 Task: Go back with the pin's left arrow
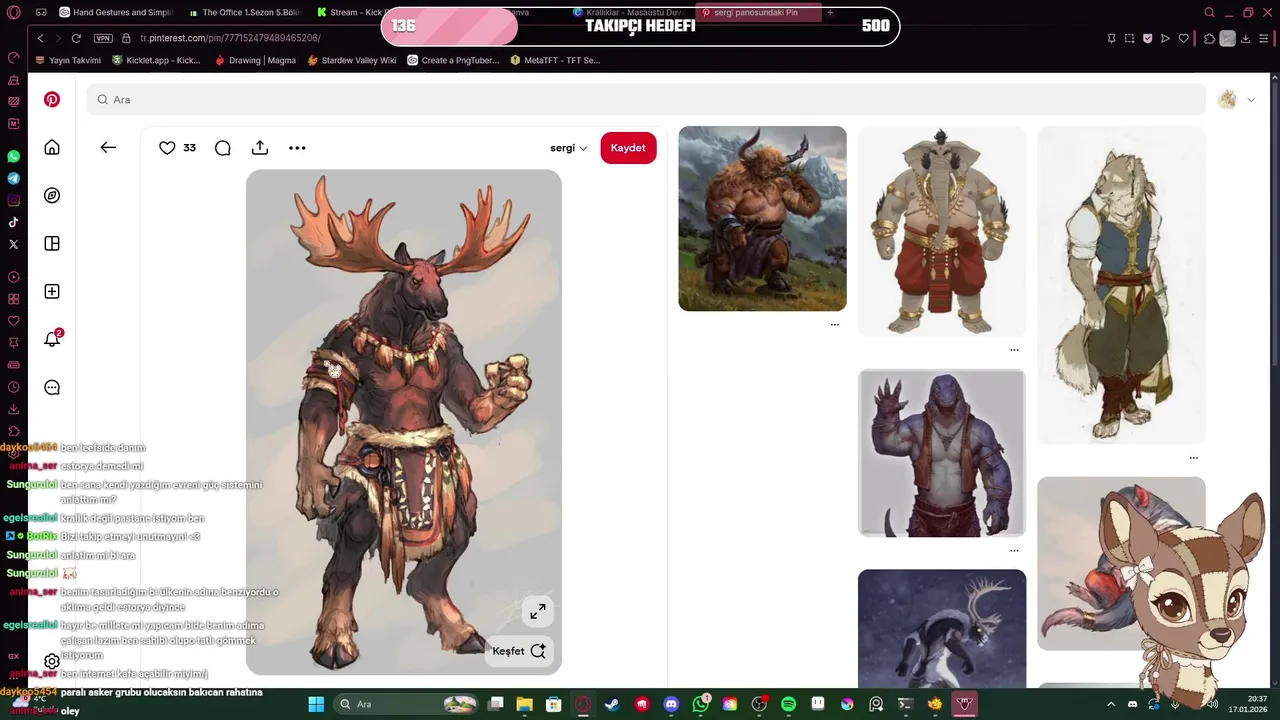point(108,147)
